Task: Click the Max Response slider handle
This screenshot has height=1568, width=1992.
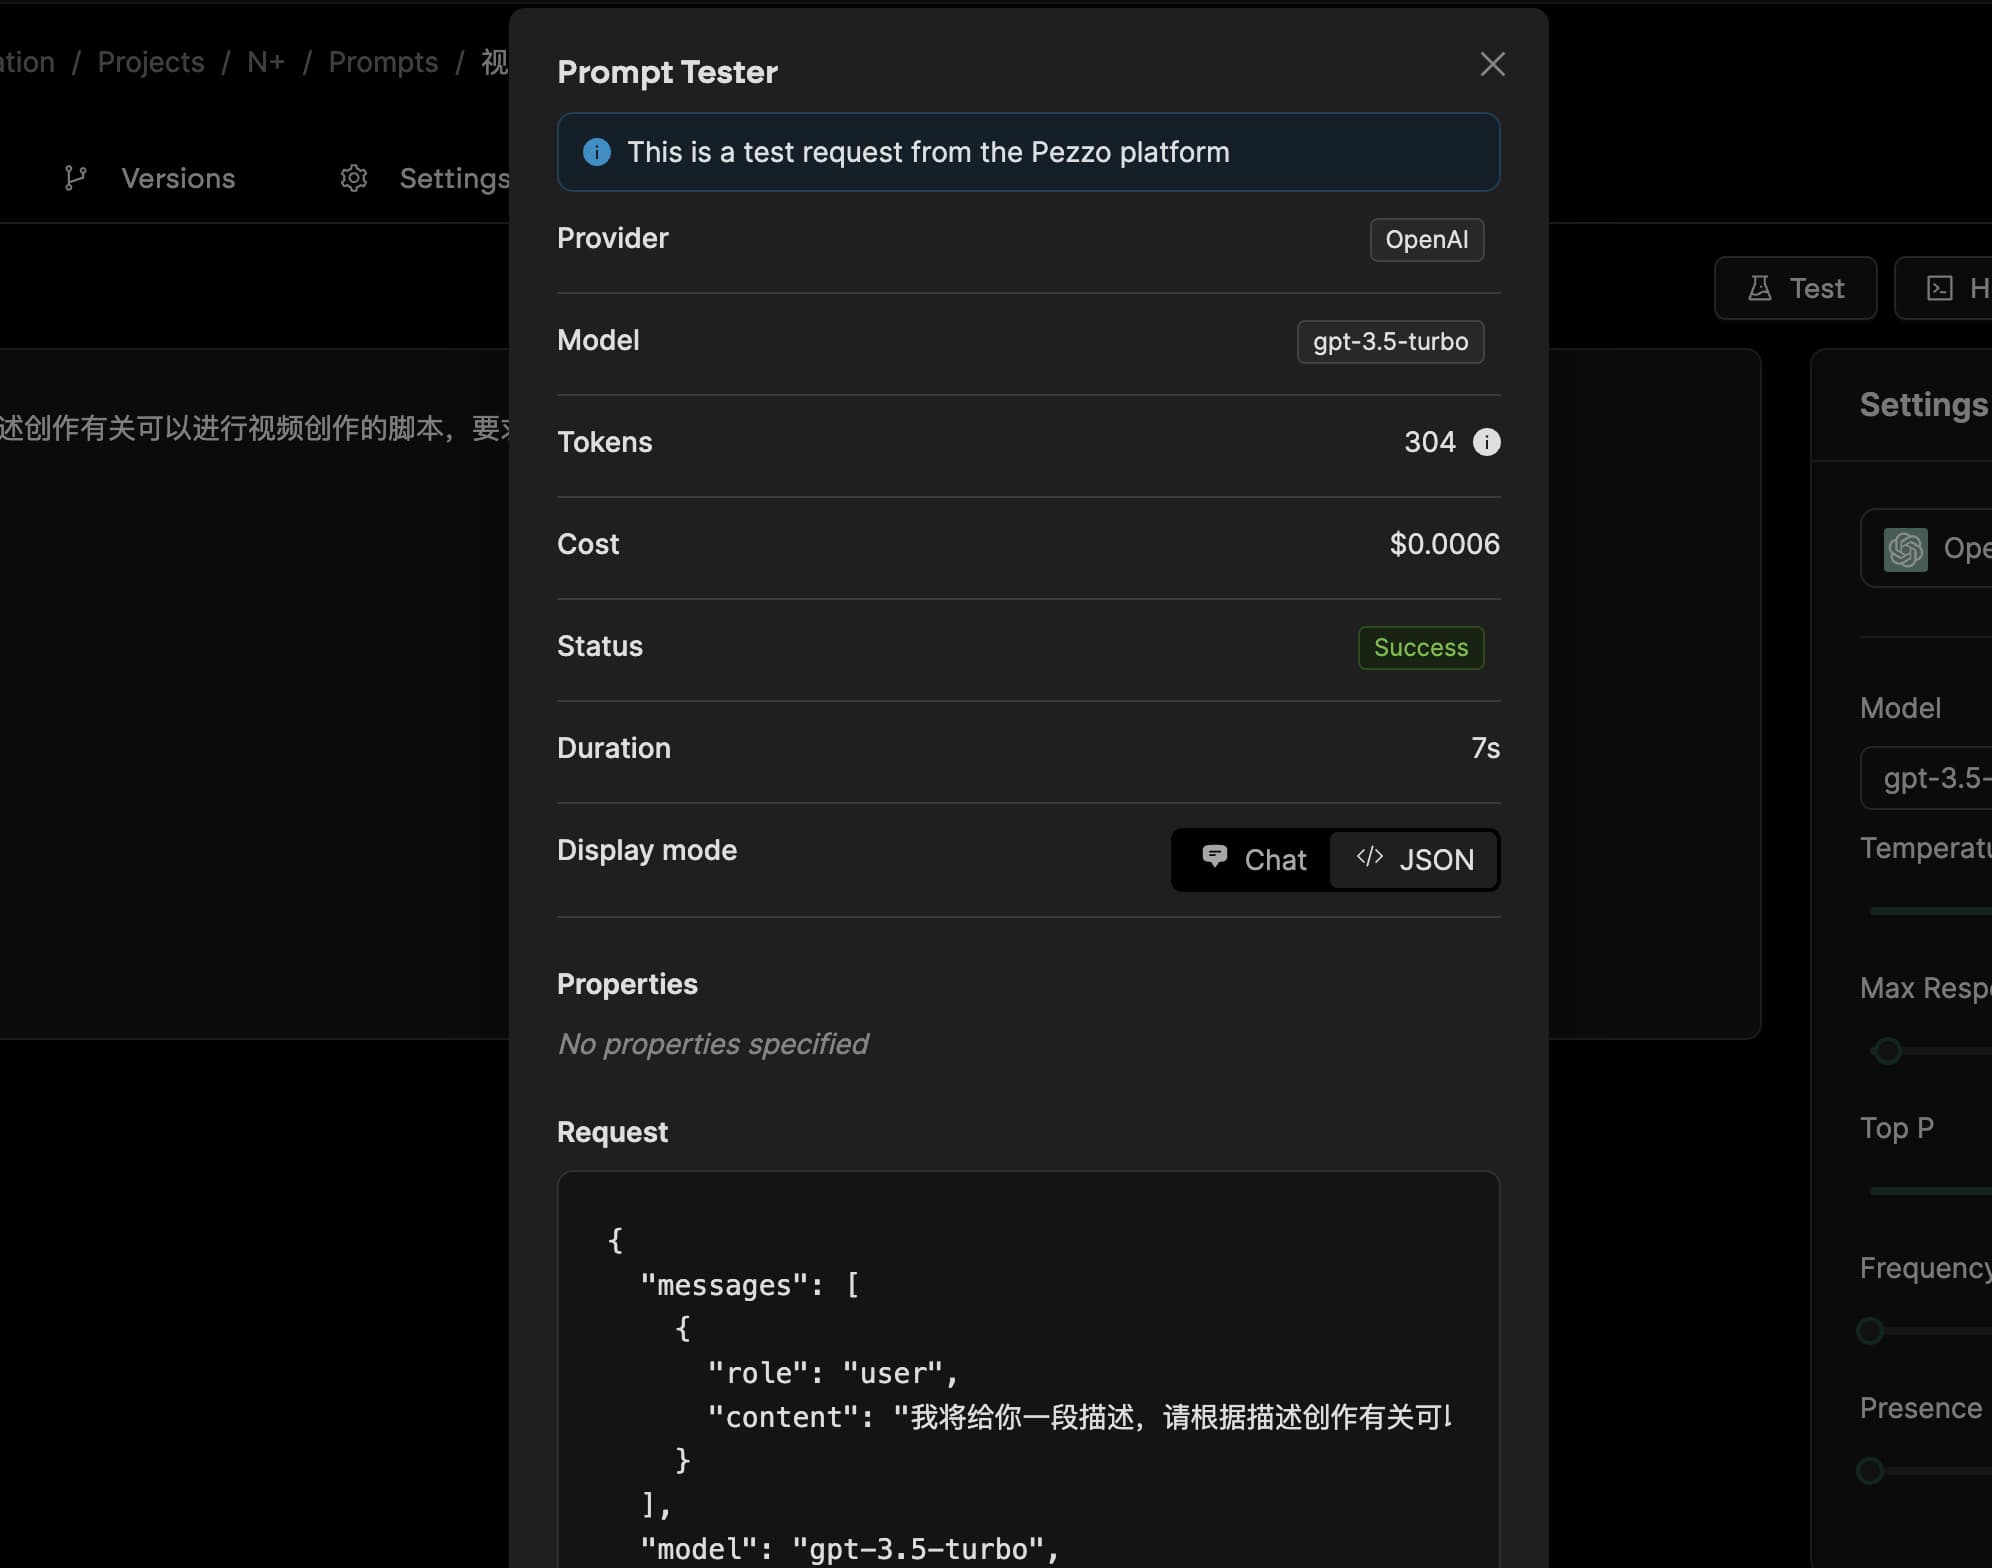Action: pos(1887,1051)
